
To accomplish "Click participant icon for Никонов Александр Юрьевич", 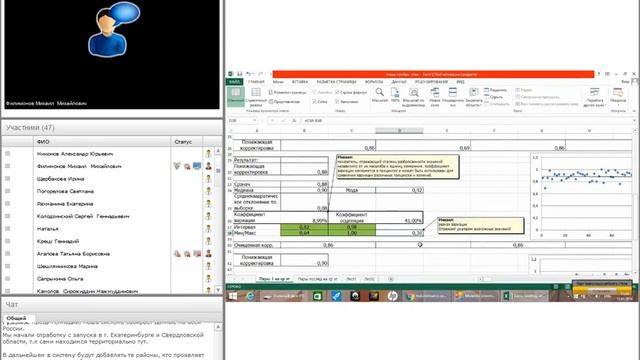I will coord(209,153).
